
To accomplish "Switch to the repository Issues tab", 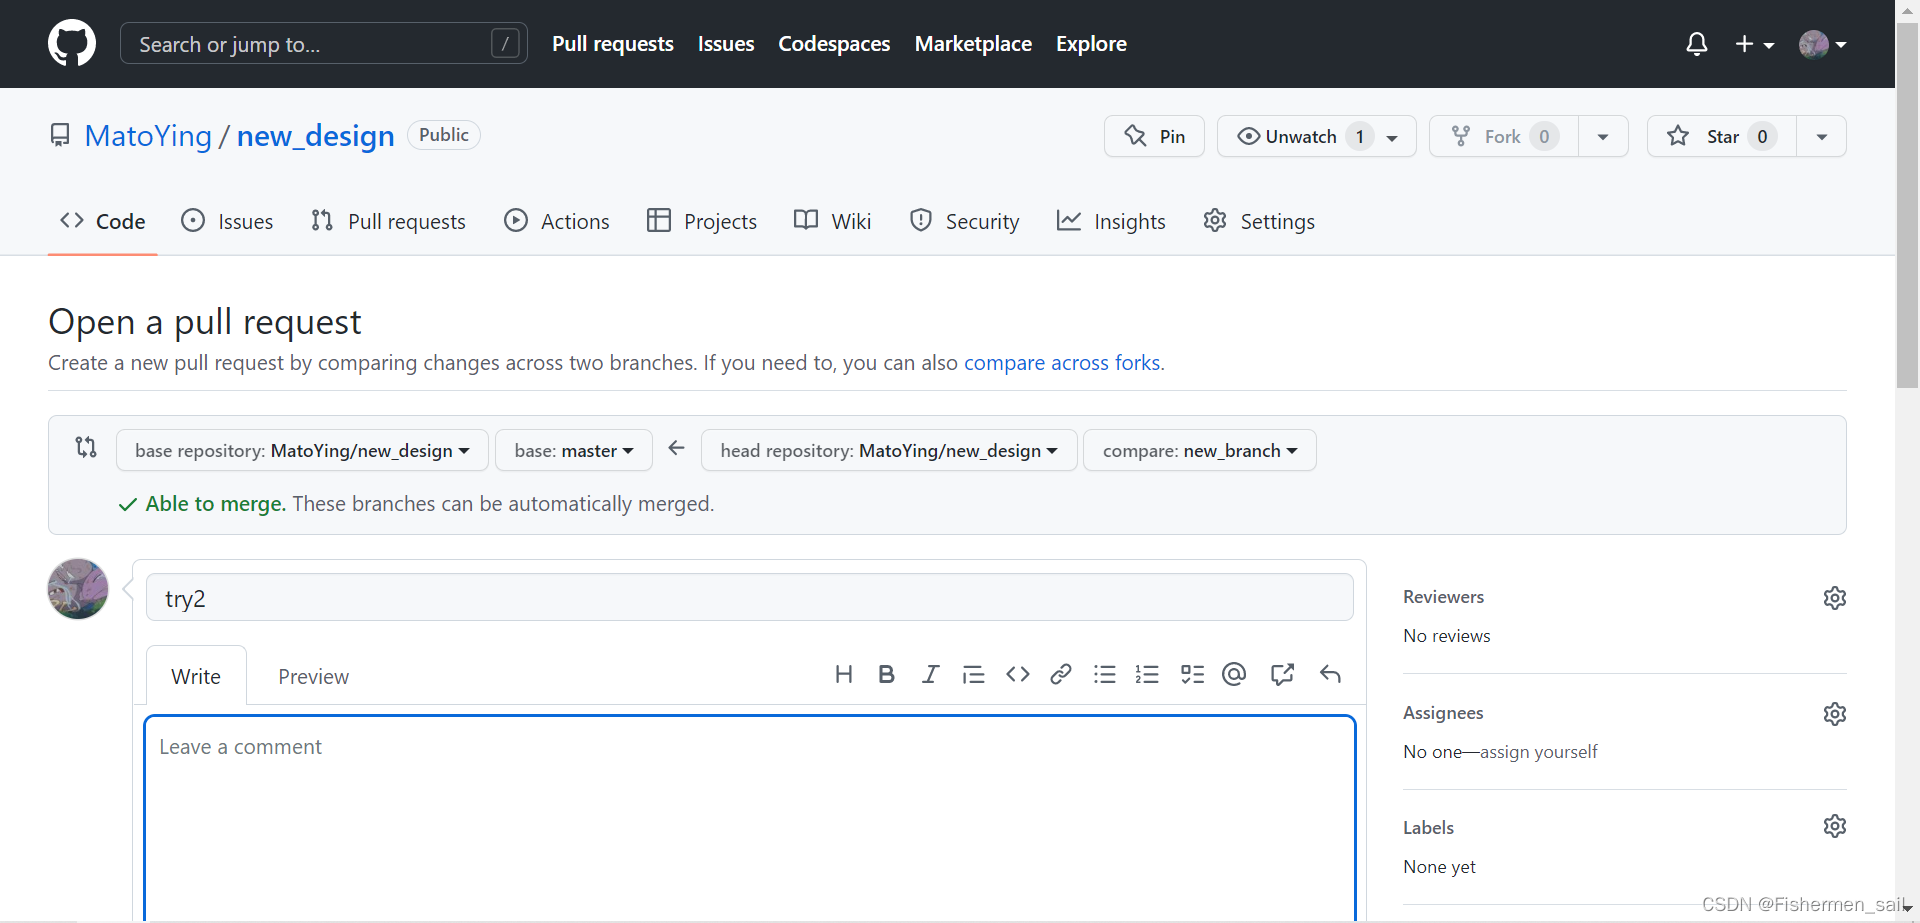I will (227, 221).
